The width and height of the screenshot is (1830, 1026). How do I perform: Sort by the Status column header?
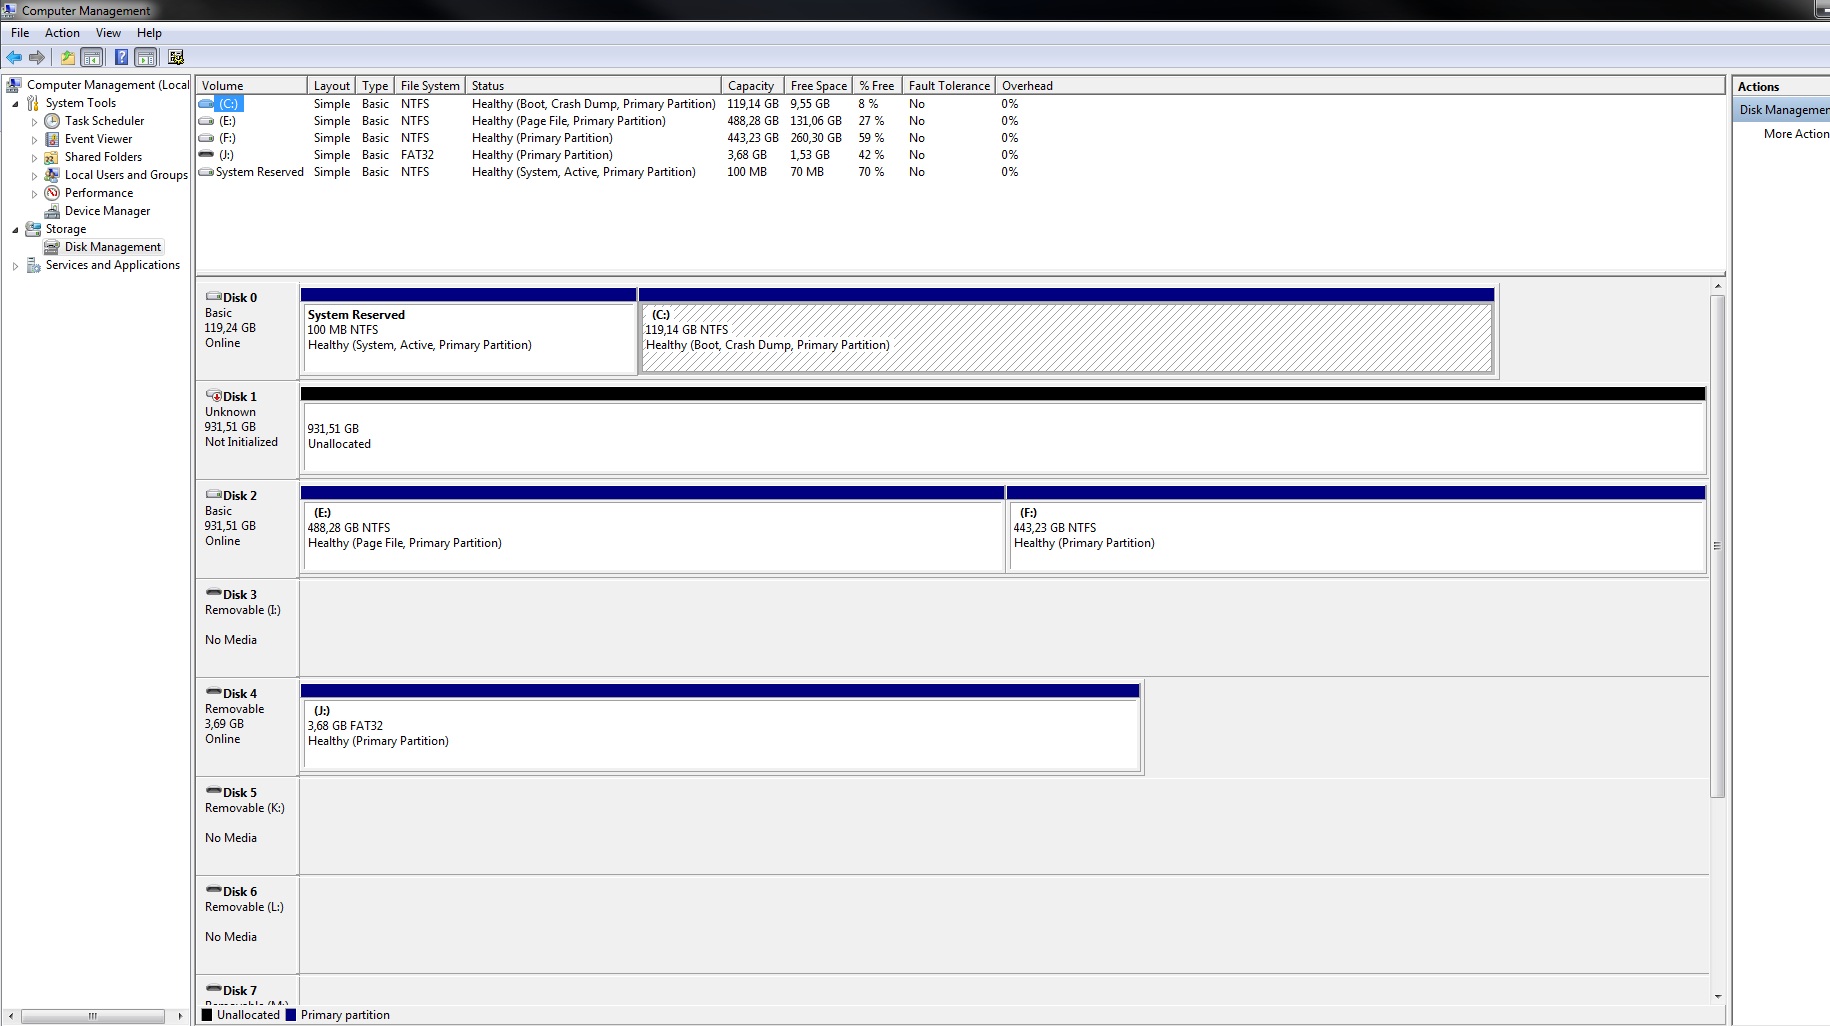[x=593, y=86]
